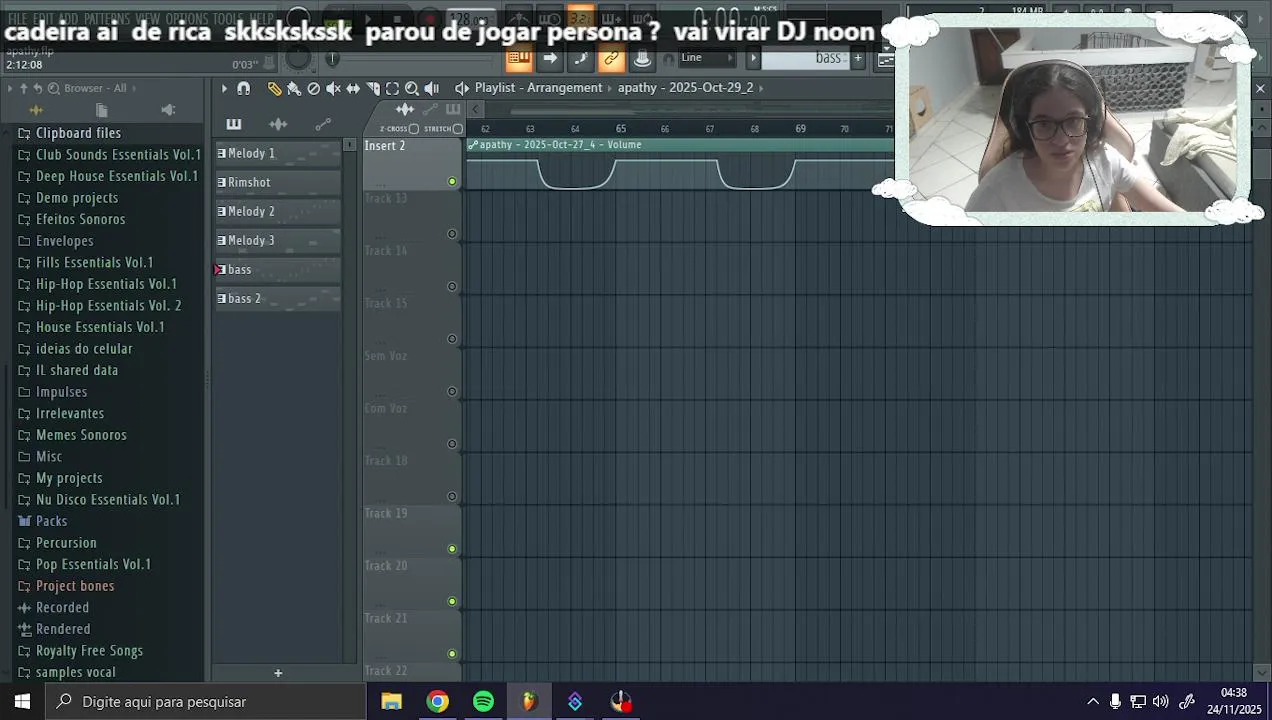This screenshot has width=1272, height=720.
Task: Select the Paint brush tool
Action: point(294,88)
